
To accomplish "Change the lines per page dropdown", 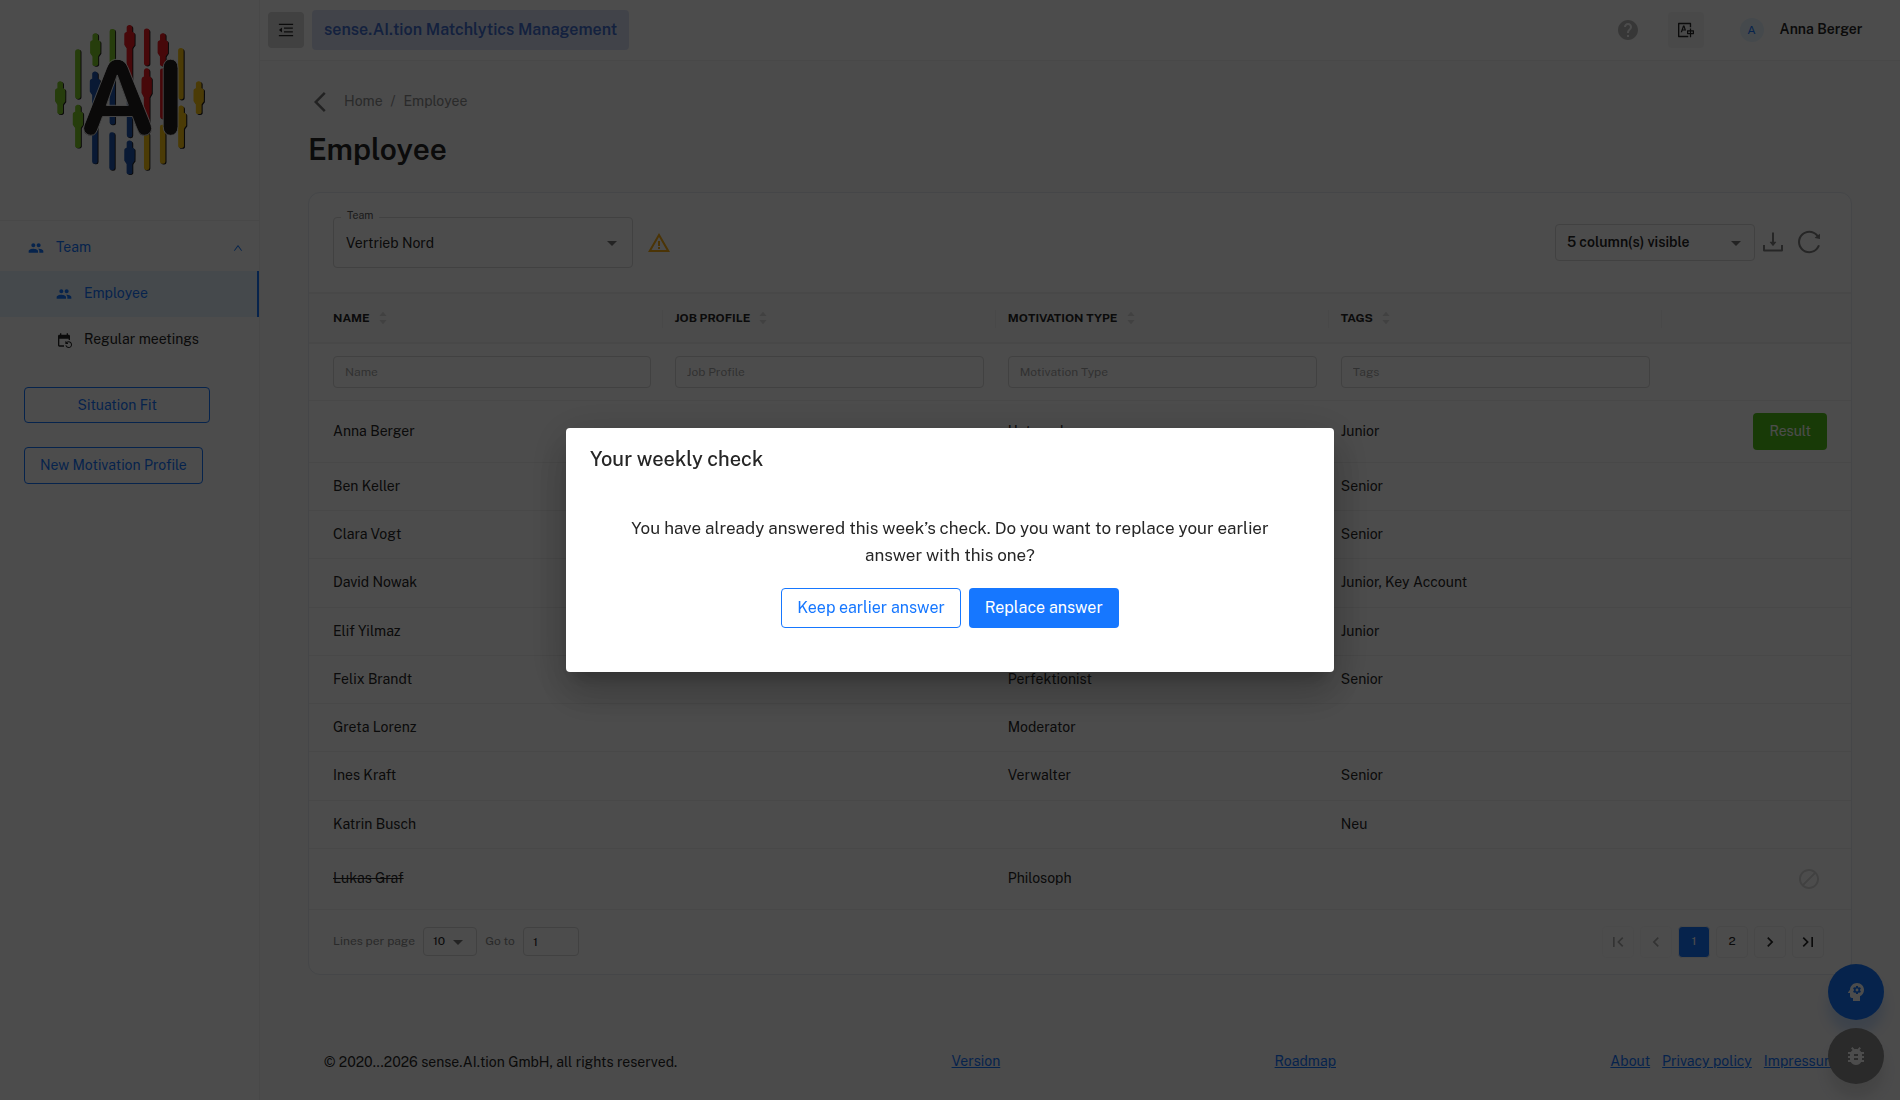I will (450, 942).
